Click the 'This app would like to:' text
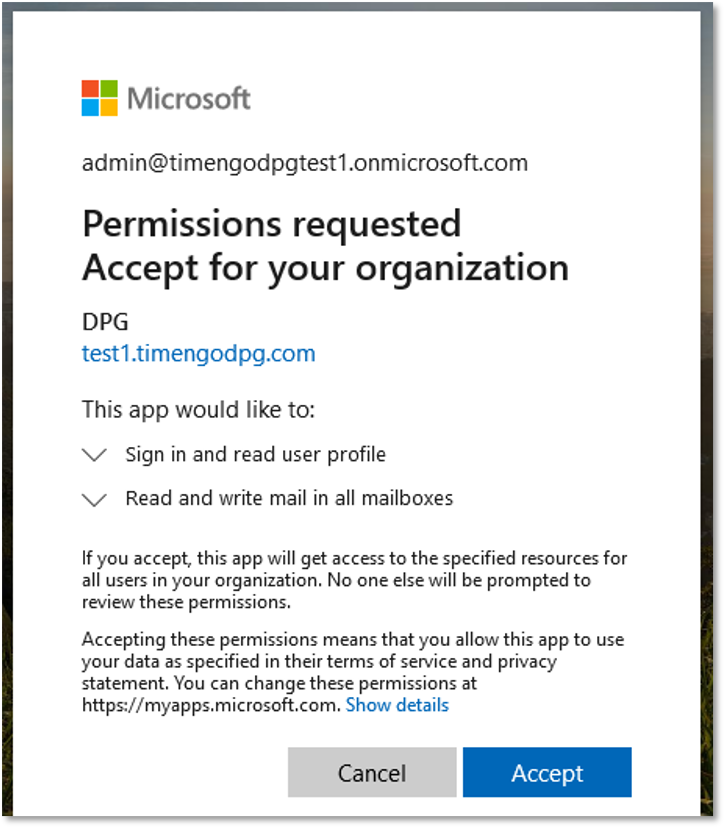725x827 pixels. point(198,410)
